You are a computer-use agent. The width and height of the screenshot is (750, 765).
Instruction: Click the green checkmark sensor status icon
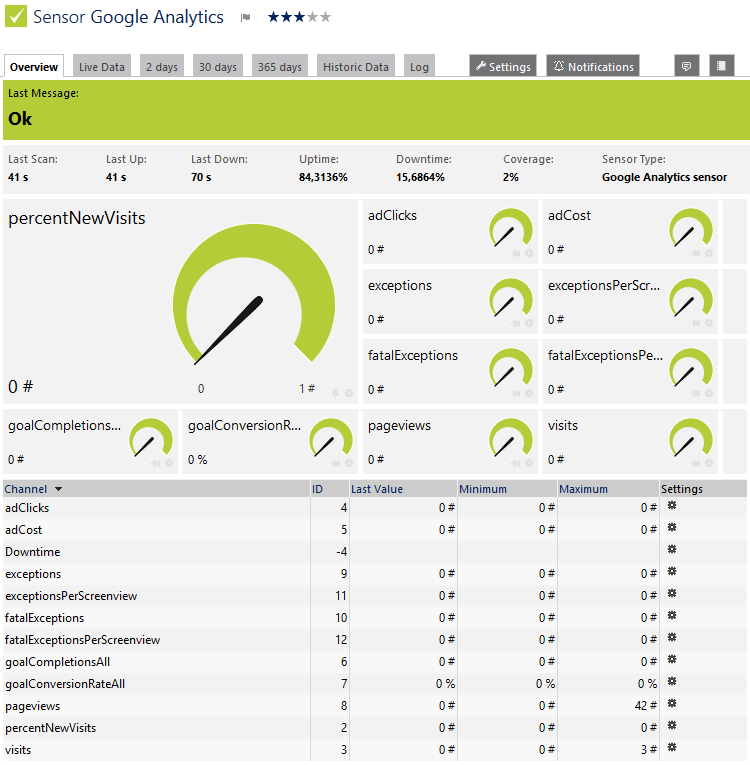(x=16, y=16)
